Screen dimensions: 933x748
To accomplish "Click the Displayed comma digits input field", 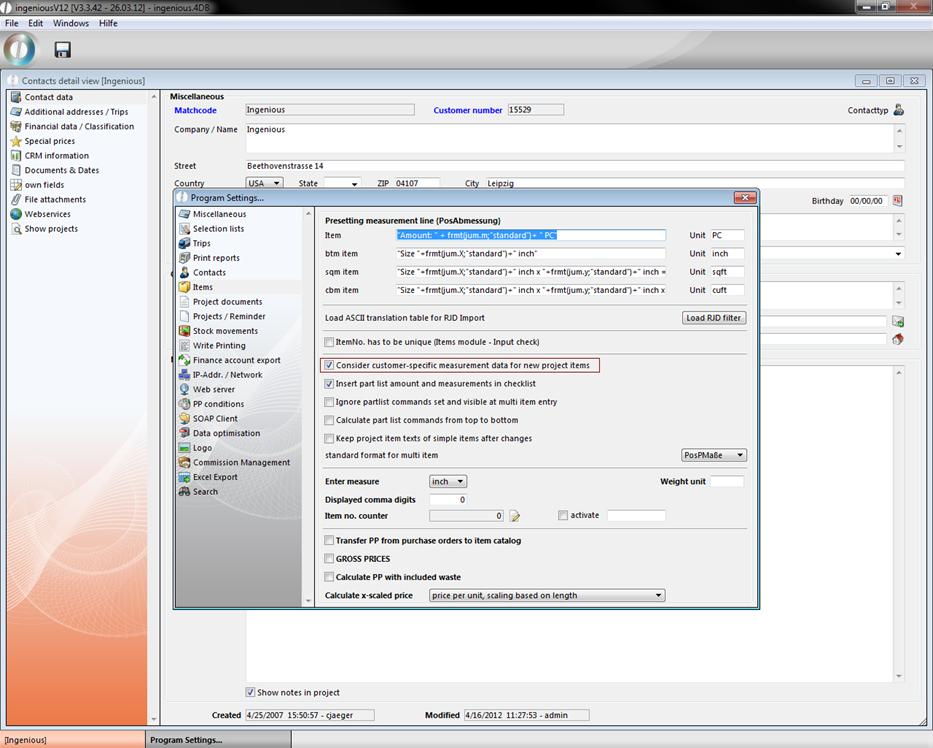I will (448, 500).
